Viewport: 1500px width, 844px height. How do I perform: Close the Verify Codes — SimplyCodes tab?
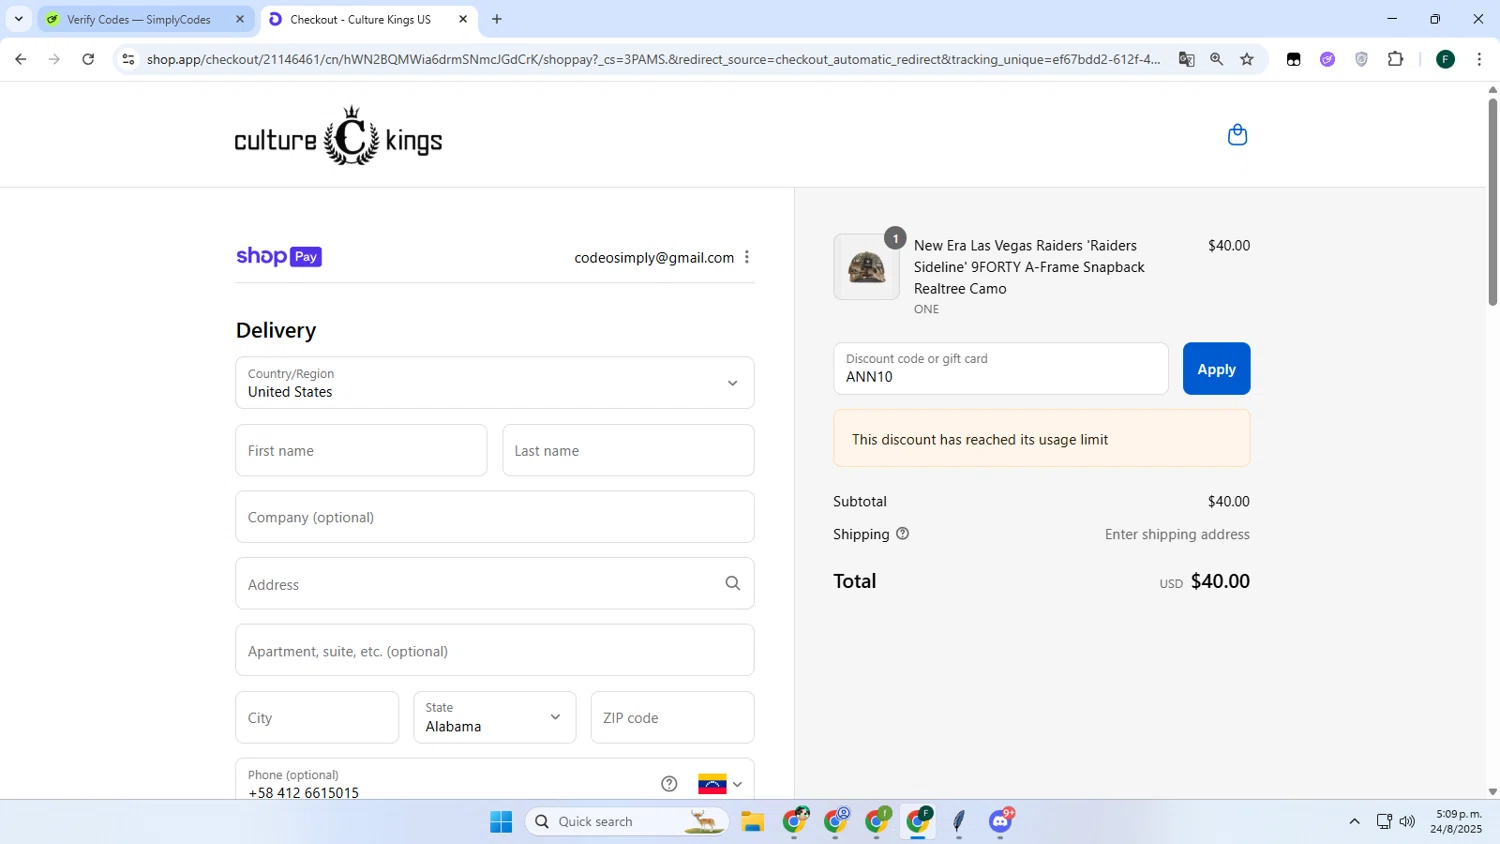click(240, 19)
